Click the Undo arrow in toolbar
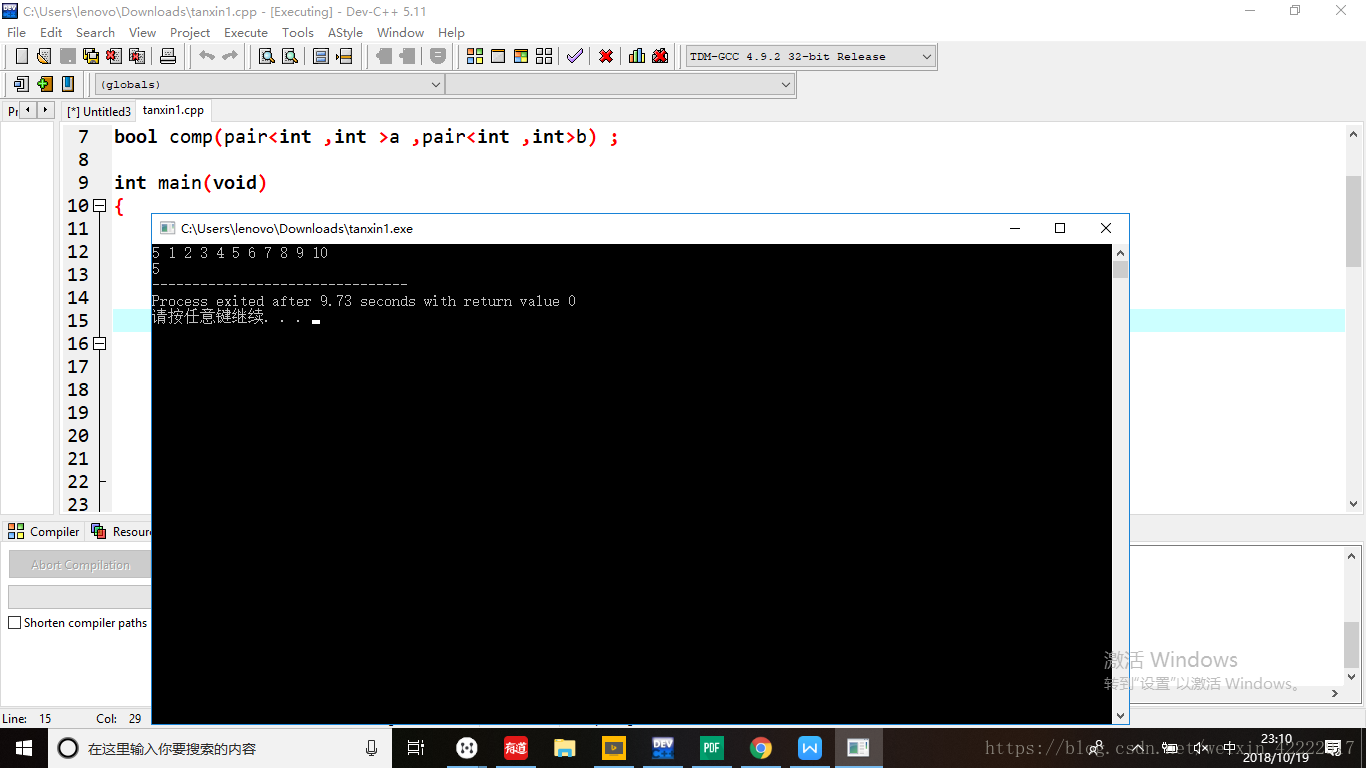The width and height of the screenshot is (1366, 768). coord(206,56)
